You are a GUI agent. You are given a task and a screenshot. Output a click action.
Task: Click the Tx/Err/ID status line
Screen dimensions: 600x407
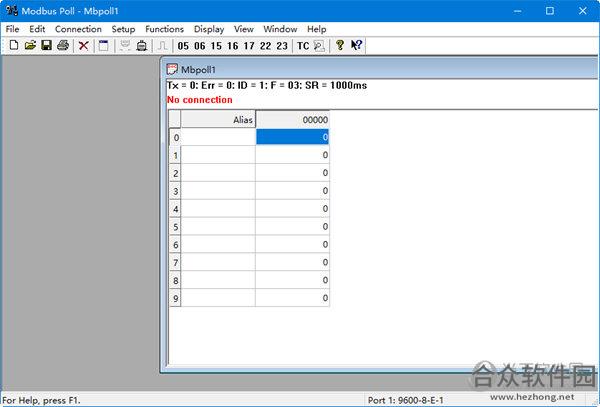[x=267, y=85]
